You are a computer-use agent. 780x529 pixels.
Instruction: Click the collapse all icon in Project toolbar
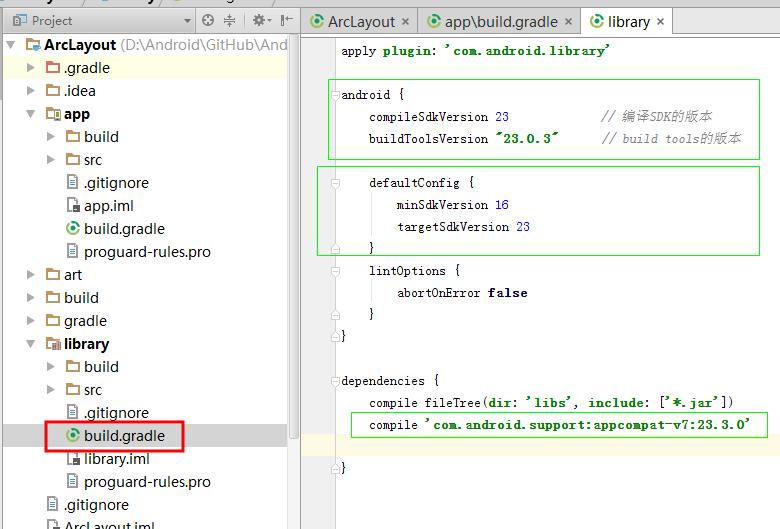229,20
